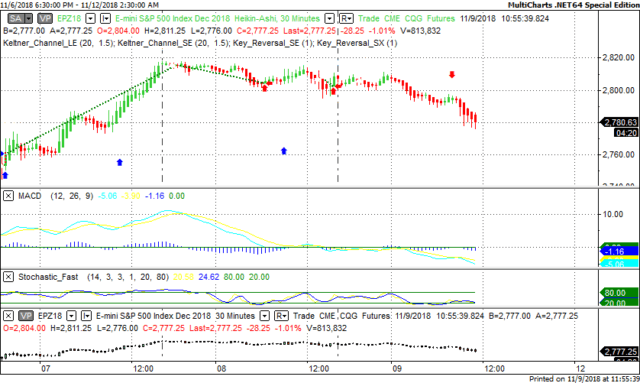
Task: Open the symbol dropdown next to green EPZ18
Action: coord(91,19)
